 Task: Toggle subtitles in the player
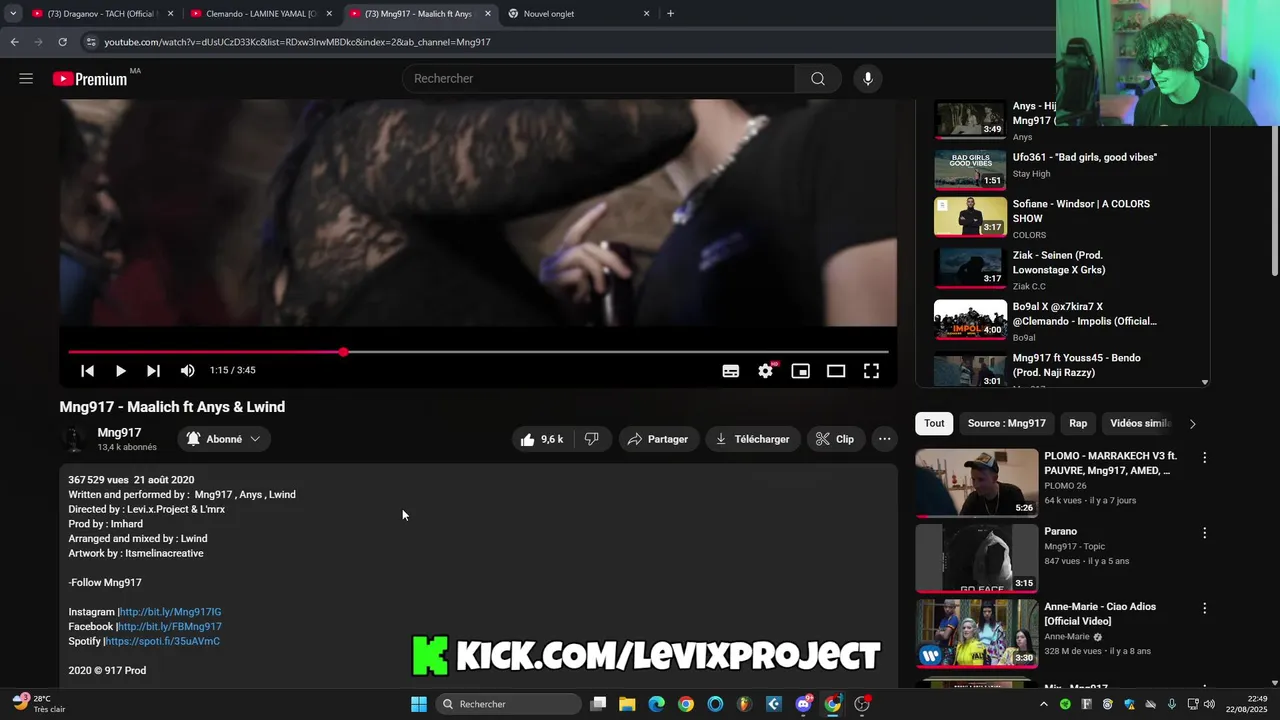pyautogui.click(x=731, y=371)
